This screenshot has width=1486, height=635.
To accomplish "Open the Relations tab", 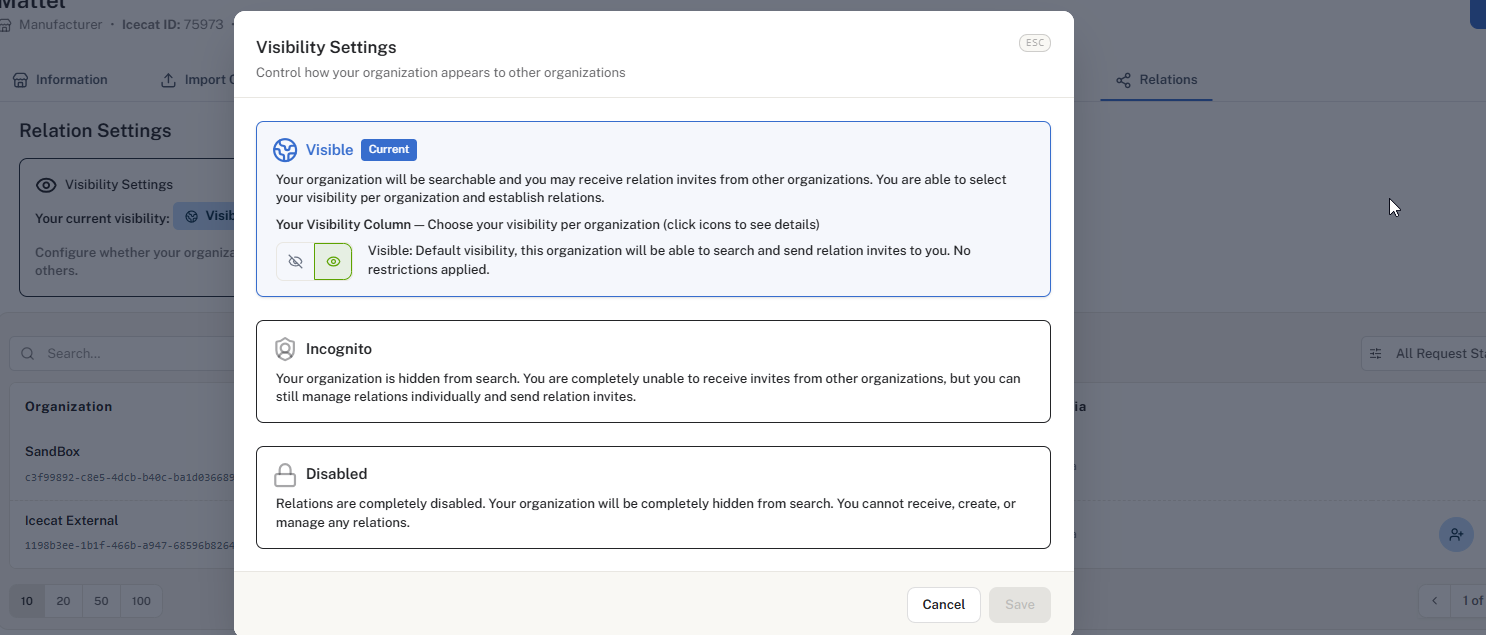I will click(1156, 80).
